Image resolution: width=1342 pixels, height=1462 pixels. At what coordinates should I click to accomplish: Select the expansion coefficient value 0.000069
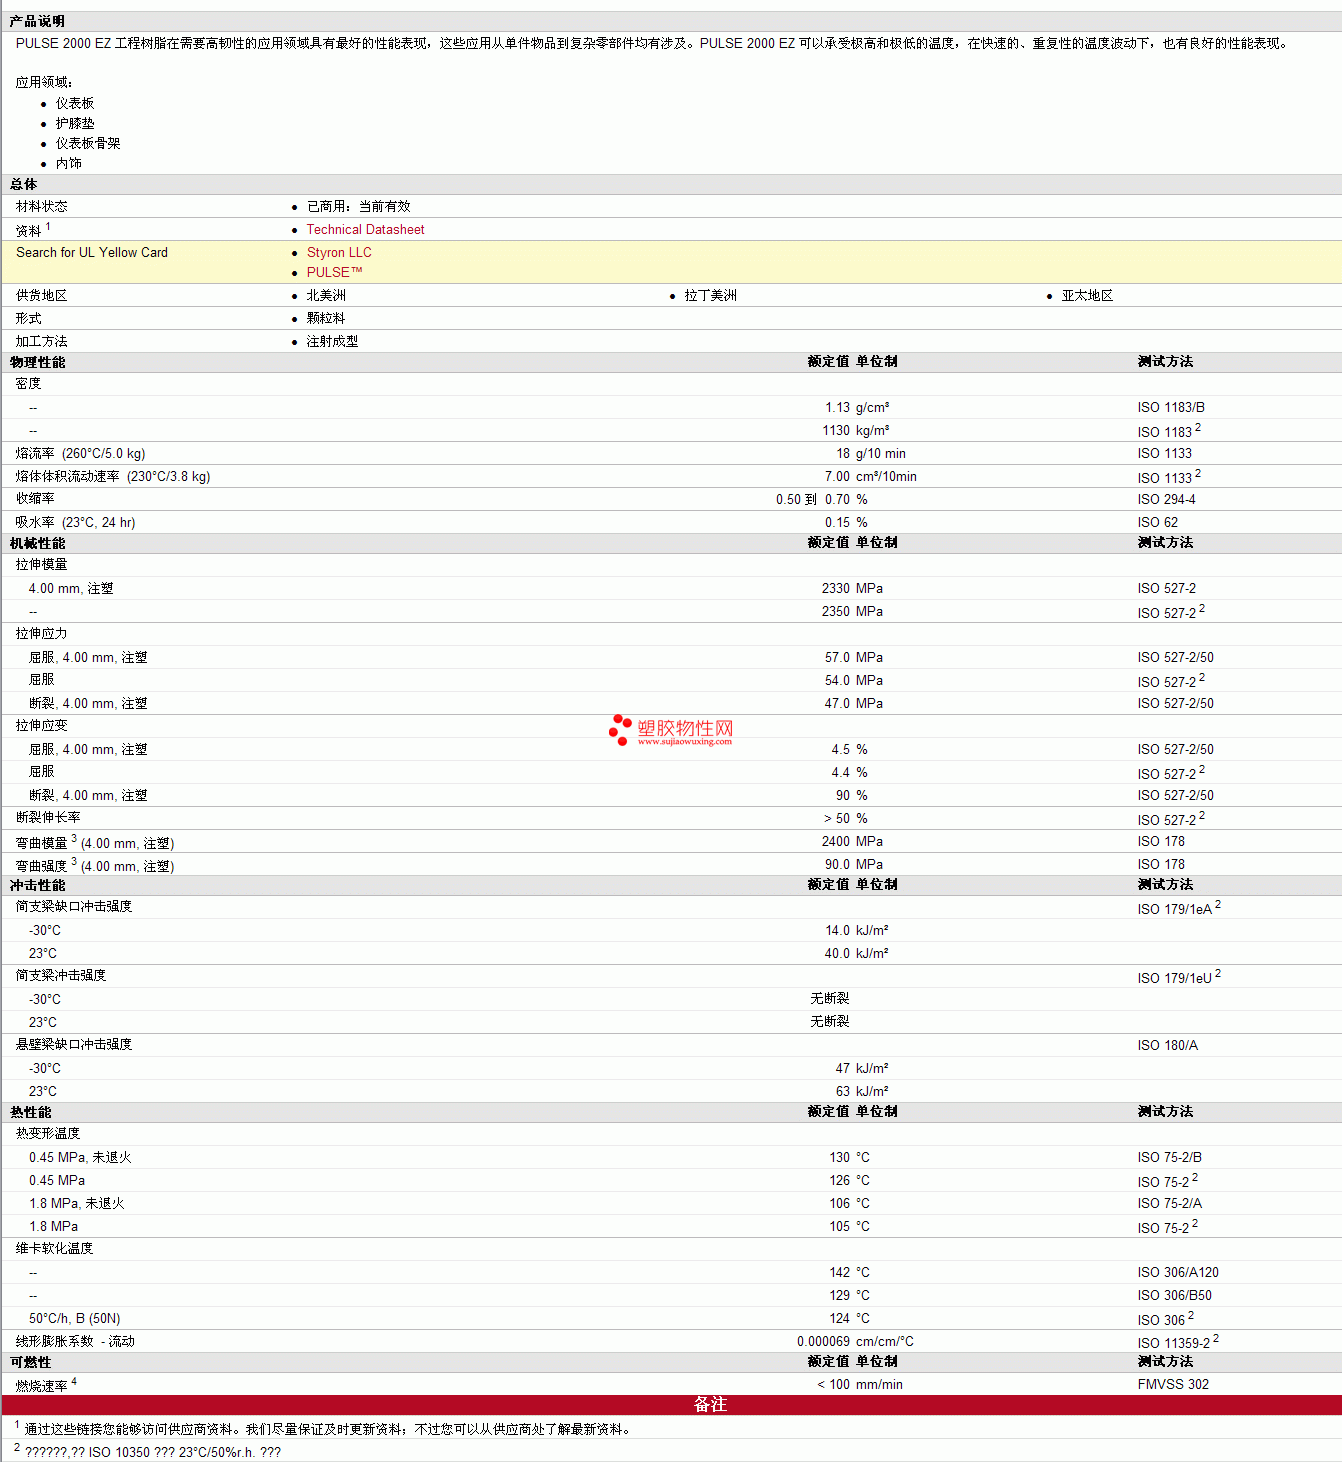(x=823, y=1341)
